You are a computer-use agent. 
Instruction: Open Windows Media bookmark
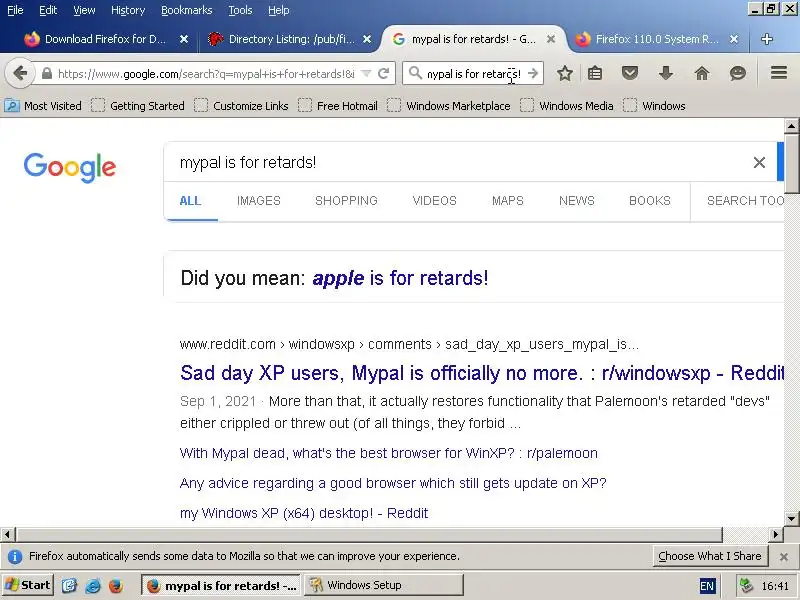(x=567, y=106)
